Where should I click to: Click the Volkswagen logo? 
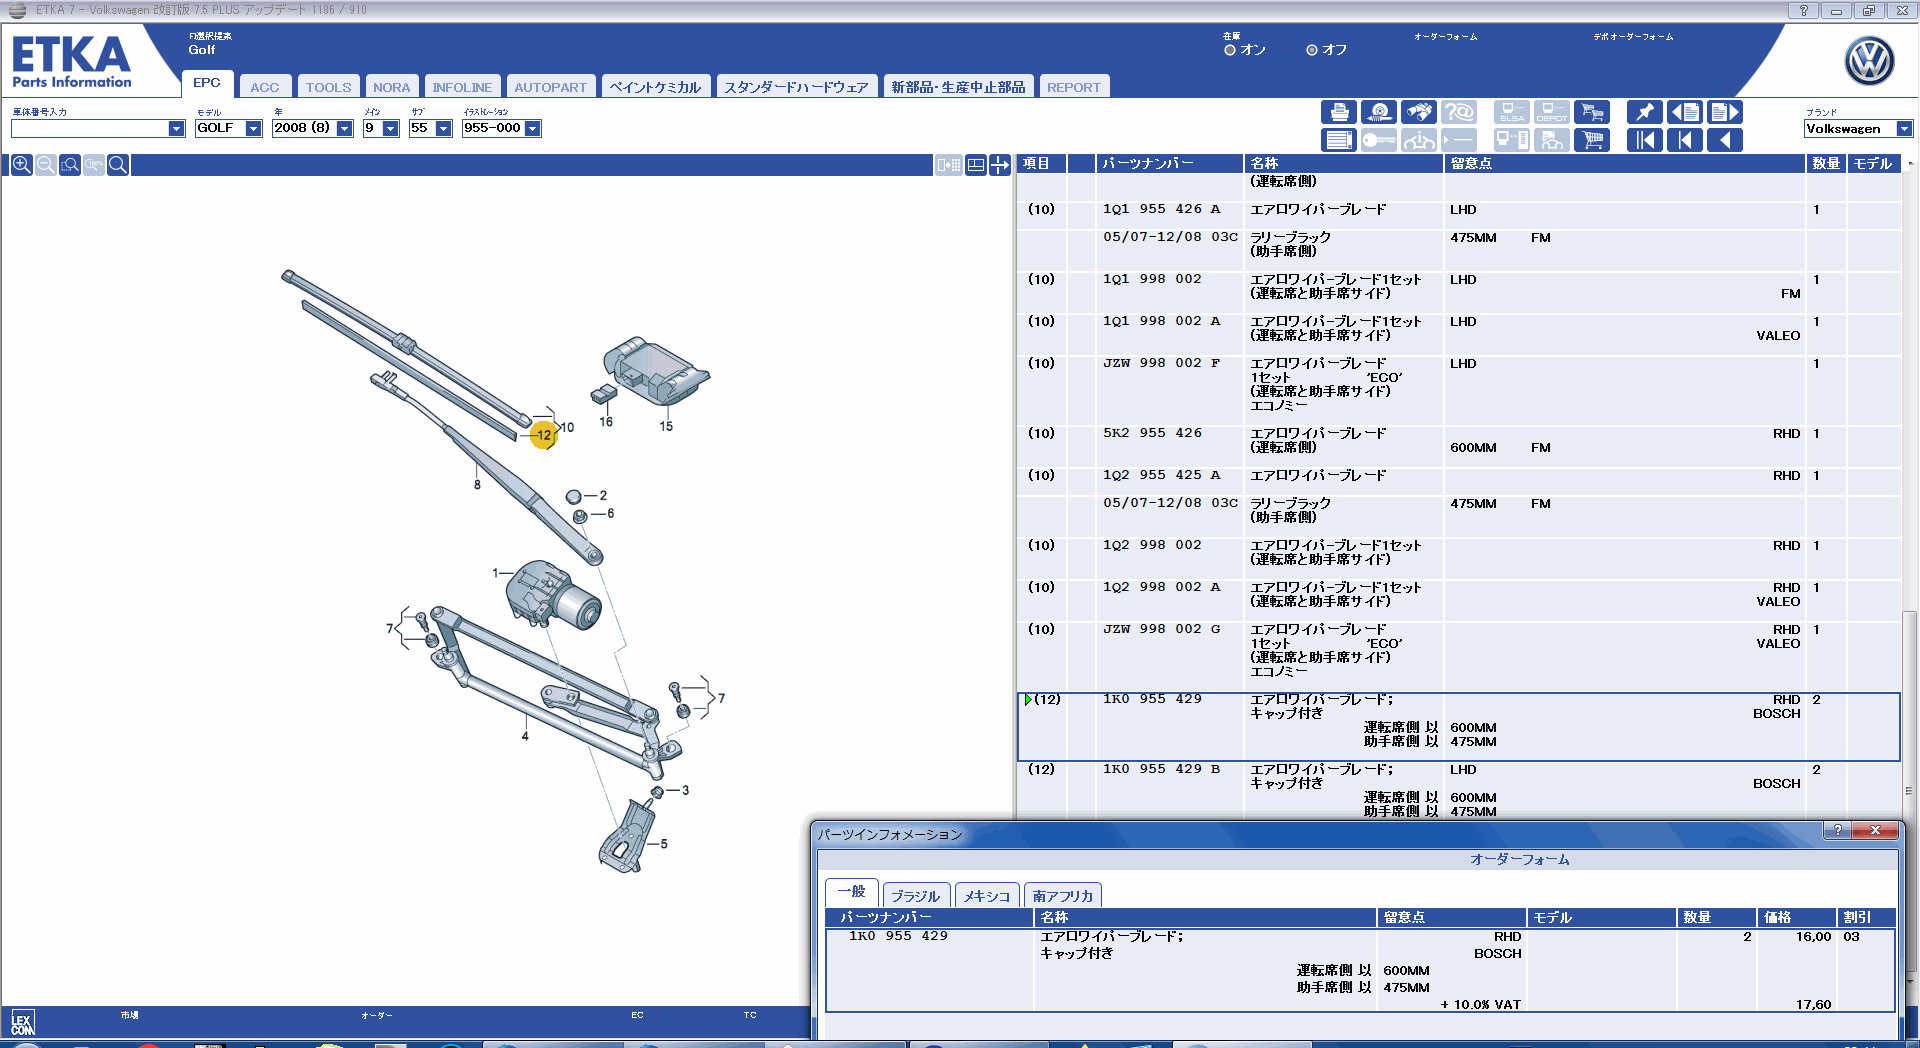tap(1869, 61)
